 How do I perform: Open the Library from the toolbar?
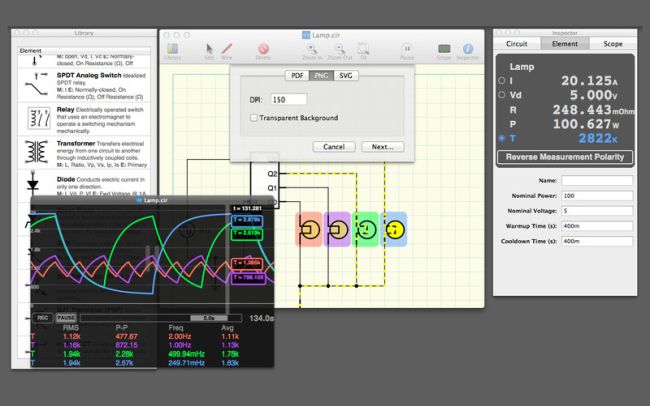click(x=173, y=49)
